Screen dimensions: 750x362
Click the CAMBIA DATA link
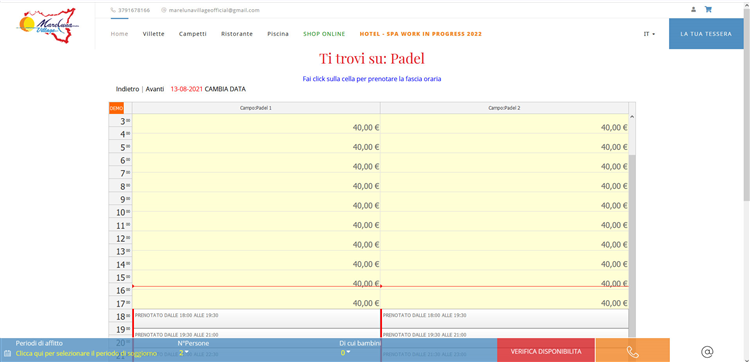pyautogui.click(x=225, y=89)
